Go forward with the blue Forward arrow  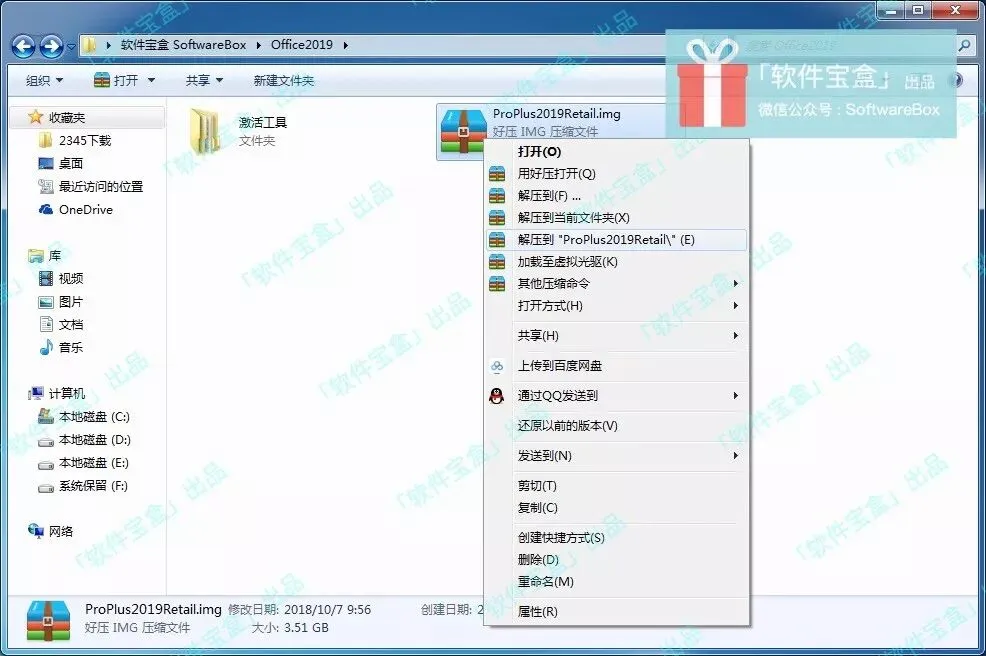click(52, 46)
